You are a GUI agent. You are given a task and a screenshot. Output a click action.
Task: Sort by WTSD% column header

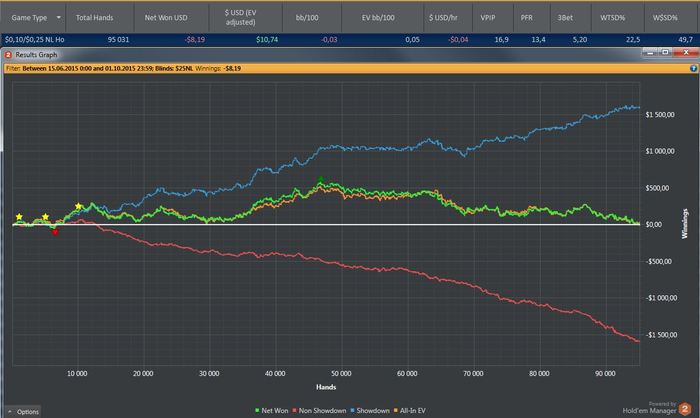pos(612,18)
